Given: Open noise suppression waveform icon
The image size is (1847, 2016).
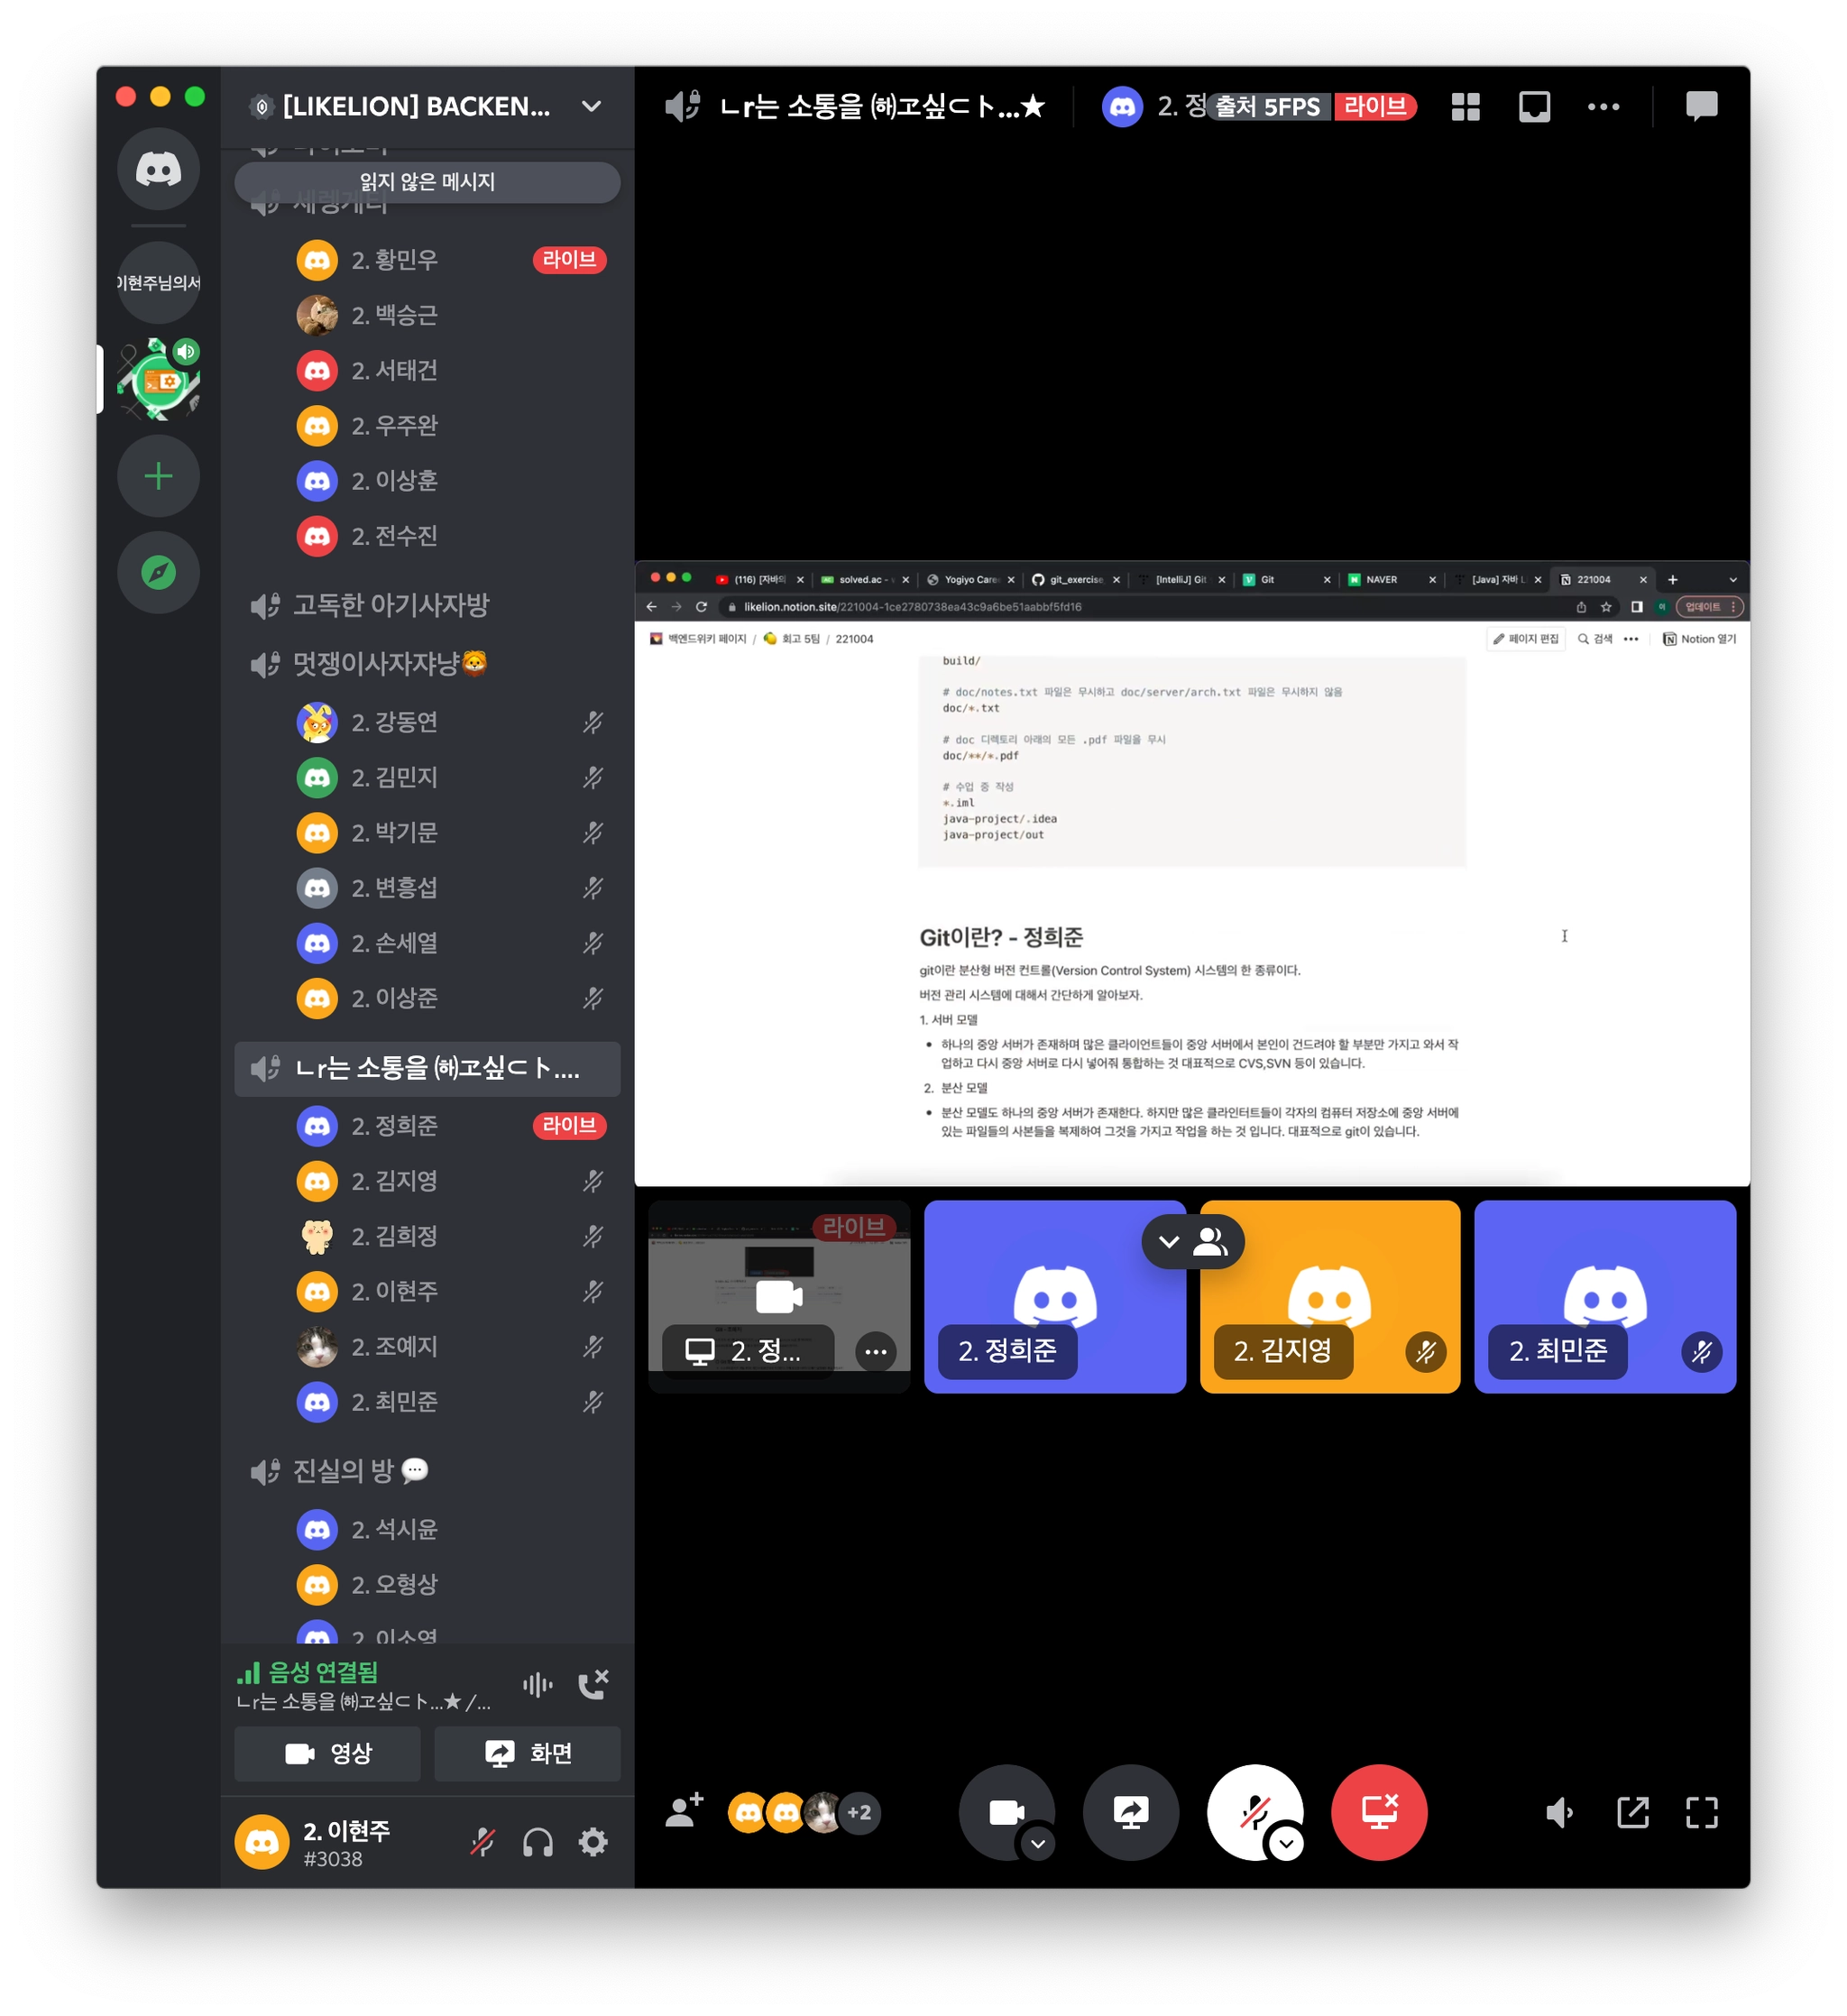Looking at the screenshot, I should (537, 1685).
